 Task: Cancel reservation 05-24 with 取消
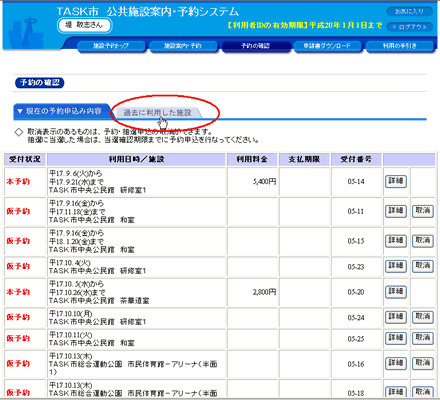423,317
